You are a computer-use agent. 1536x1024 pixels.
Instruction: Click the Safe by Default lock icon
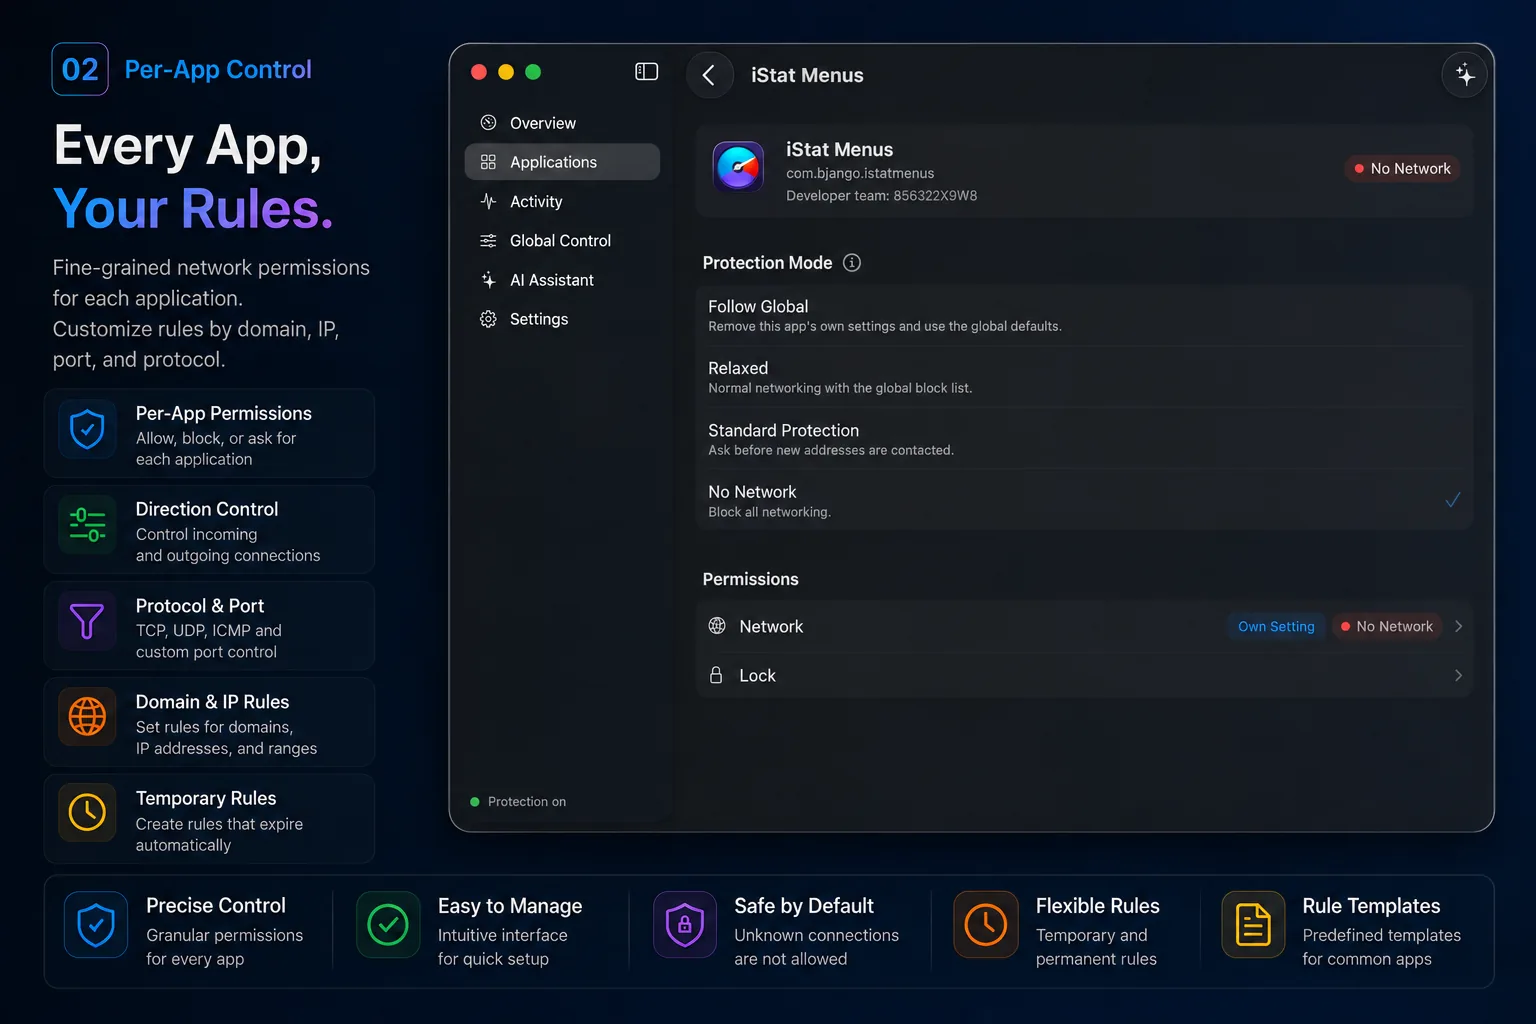pyautogui.click(x=685, y=925)
